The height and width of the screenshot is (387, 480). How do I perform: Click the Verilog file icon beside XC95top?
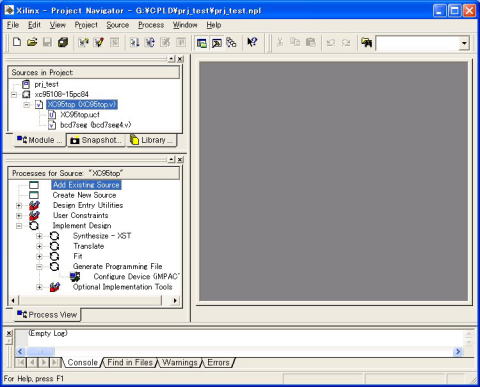[39, 105]
